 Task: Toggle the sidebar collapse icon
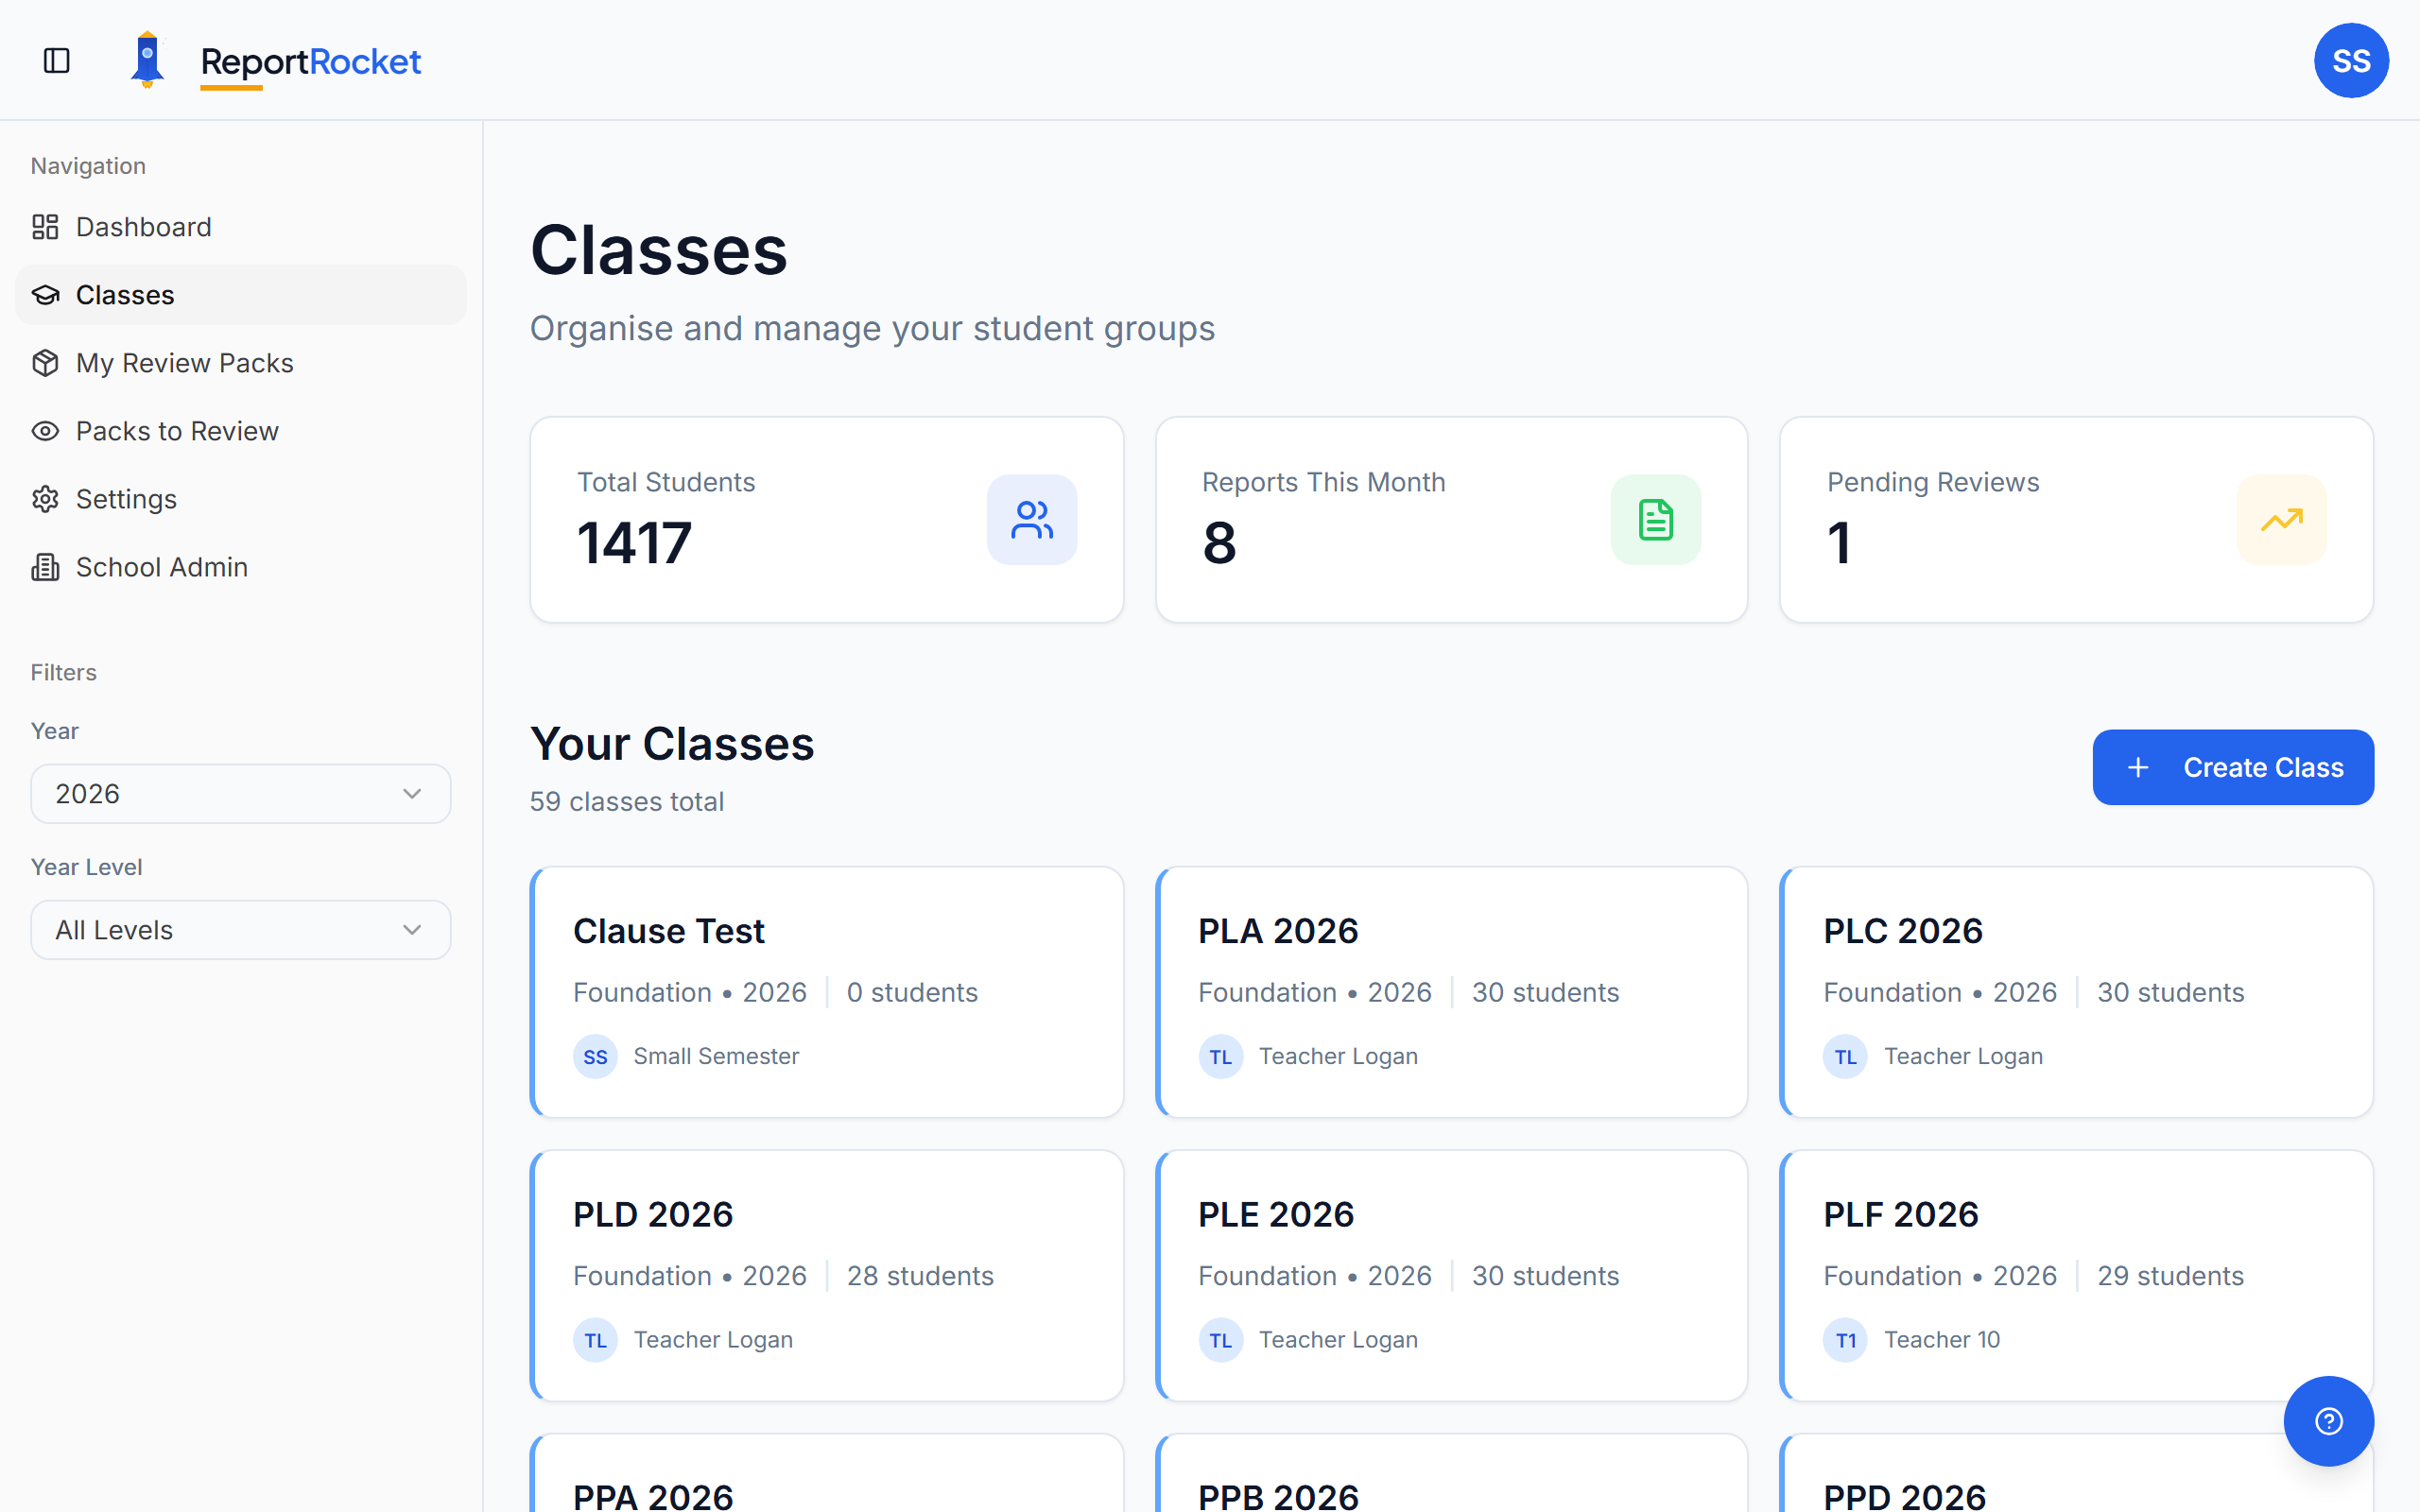[x=56, y=61]
